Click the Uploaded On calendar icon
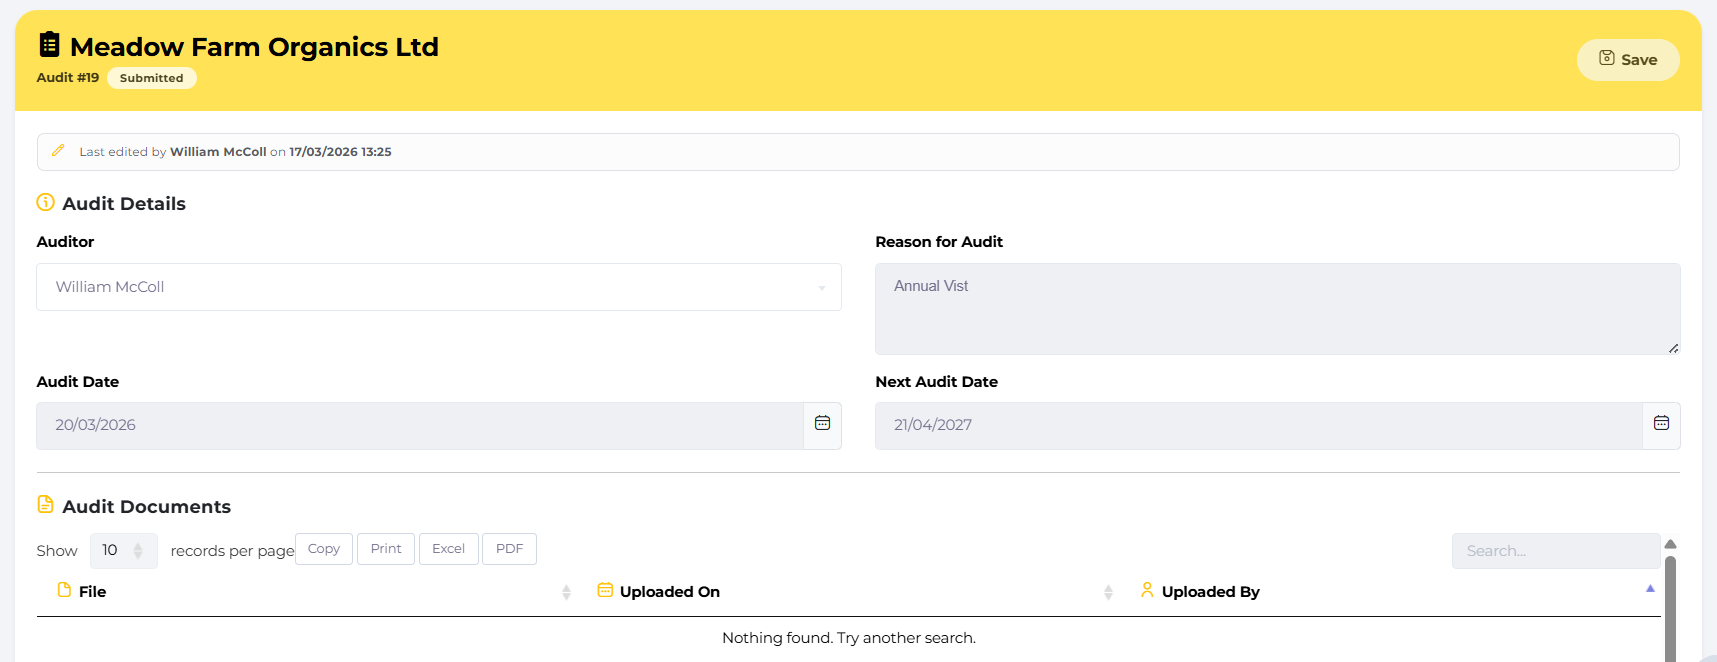1717x662 pixels. (x=605, y=590)
